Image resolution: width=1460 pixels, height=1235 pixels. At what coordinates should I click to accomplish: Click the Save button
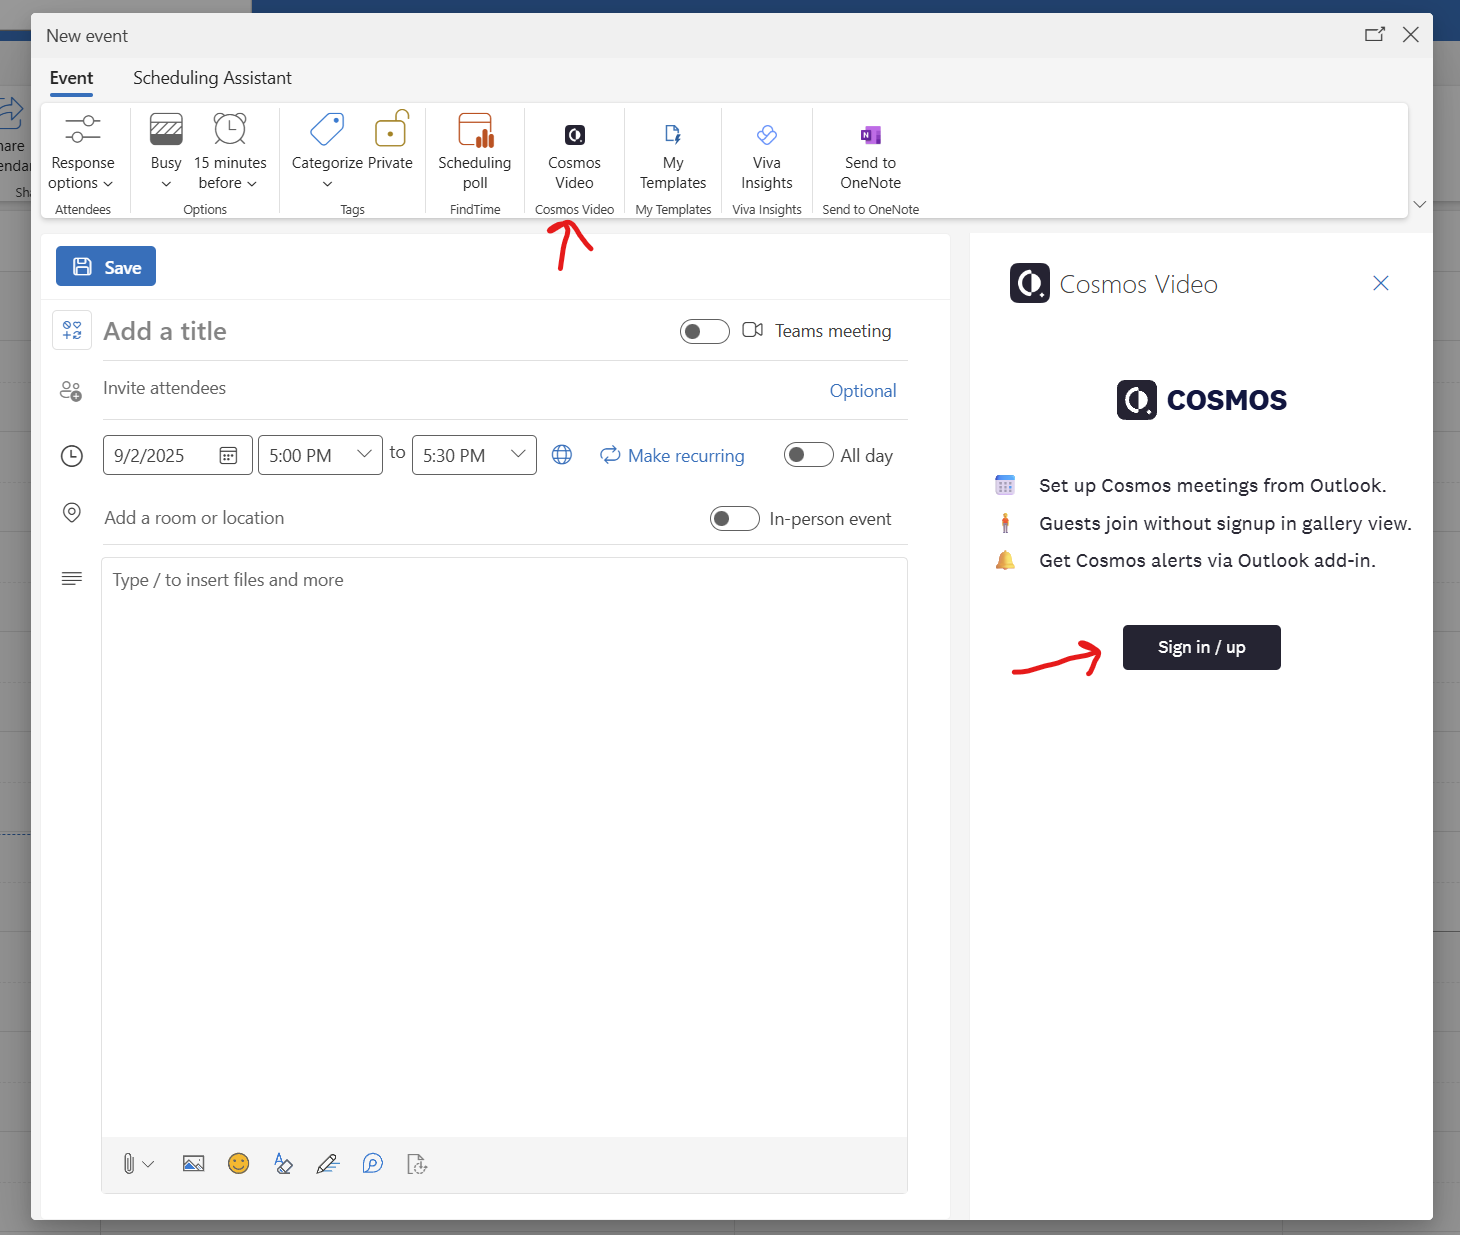106,266
